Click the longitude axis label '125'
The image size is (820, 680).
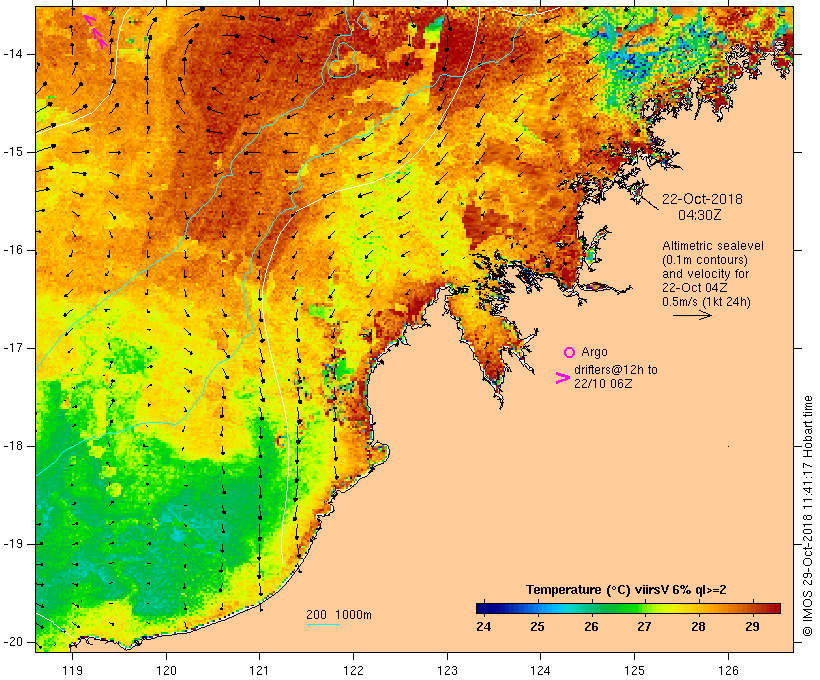point(634,670)
